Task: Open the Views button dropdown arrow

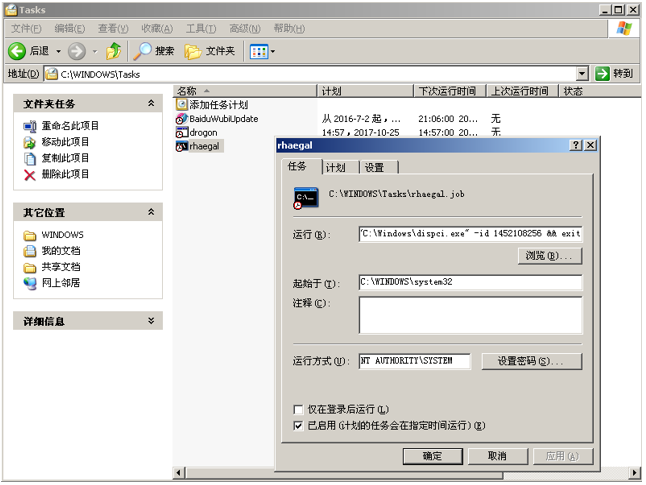Action: (x=273, y=52)
